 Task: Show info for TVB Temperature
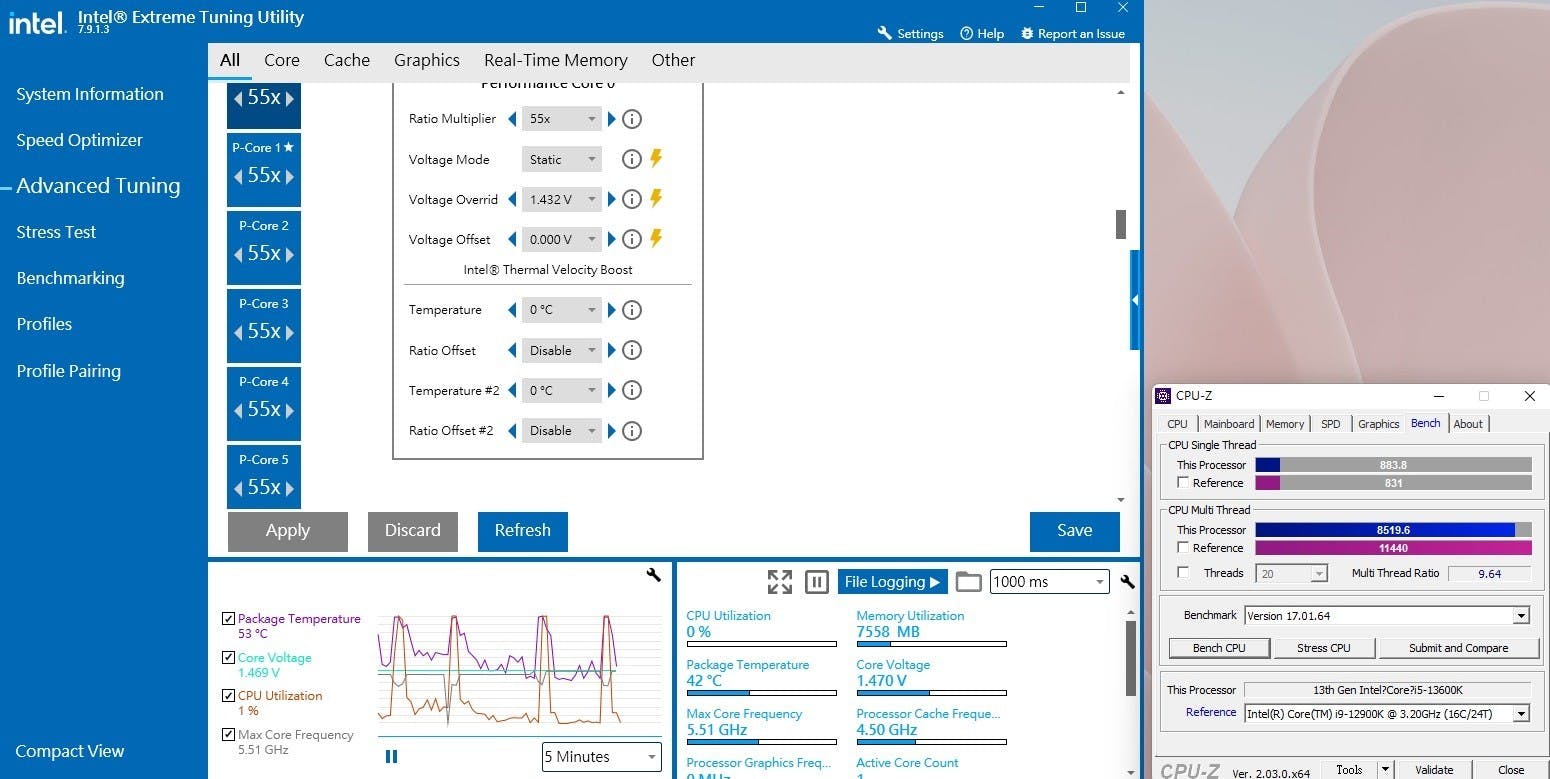pos(632,310)
